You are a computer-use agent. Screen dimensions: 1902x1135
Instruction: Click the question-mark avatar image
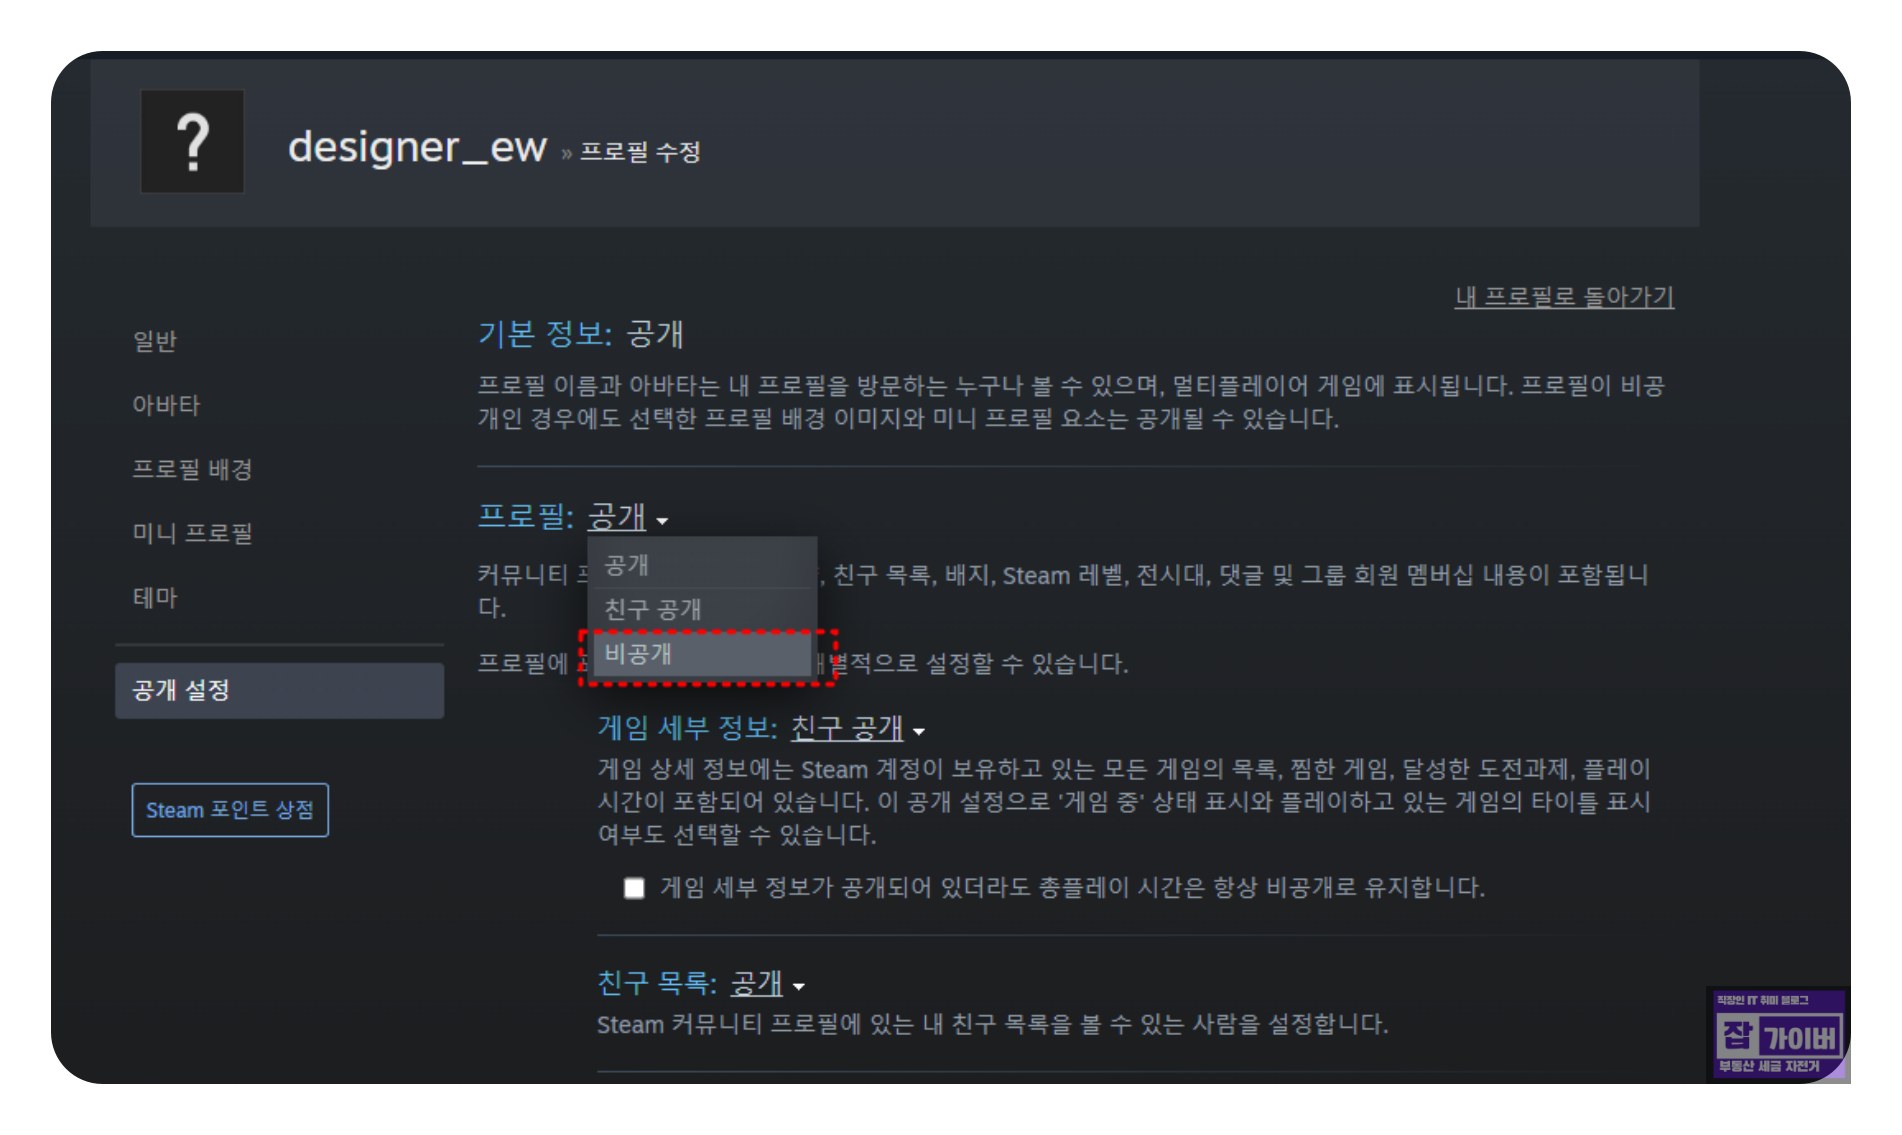(x=192, y=141)
